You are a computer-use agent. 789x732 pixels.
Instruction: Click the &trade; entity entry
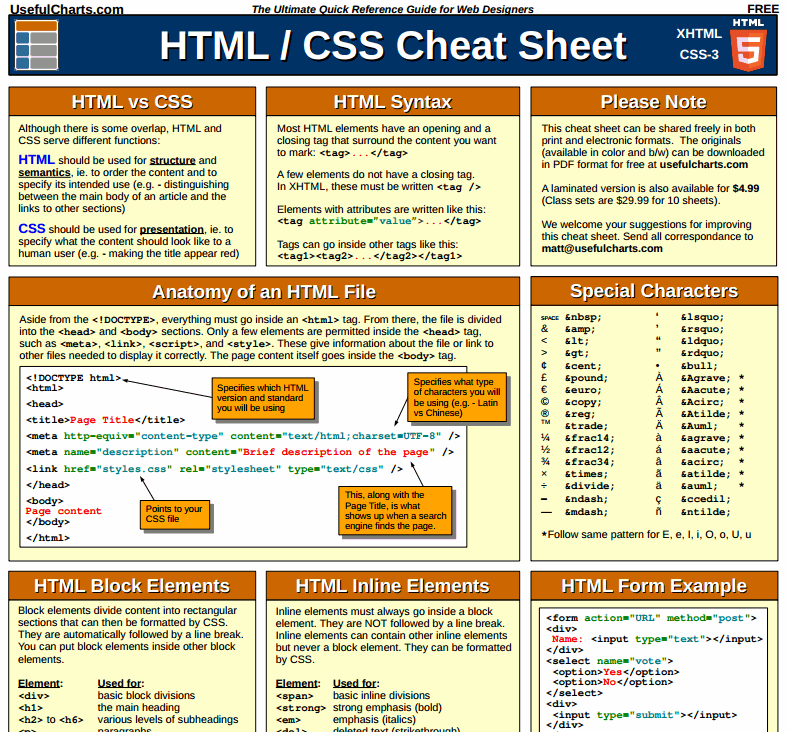click(586, 426)
